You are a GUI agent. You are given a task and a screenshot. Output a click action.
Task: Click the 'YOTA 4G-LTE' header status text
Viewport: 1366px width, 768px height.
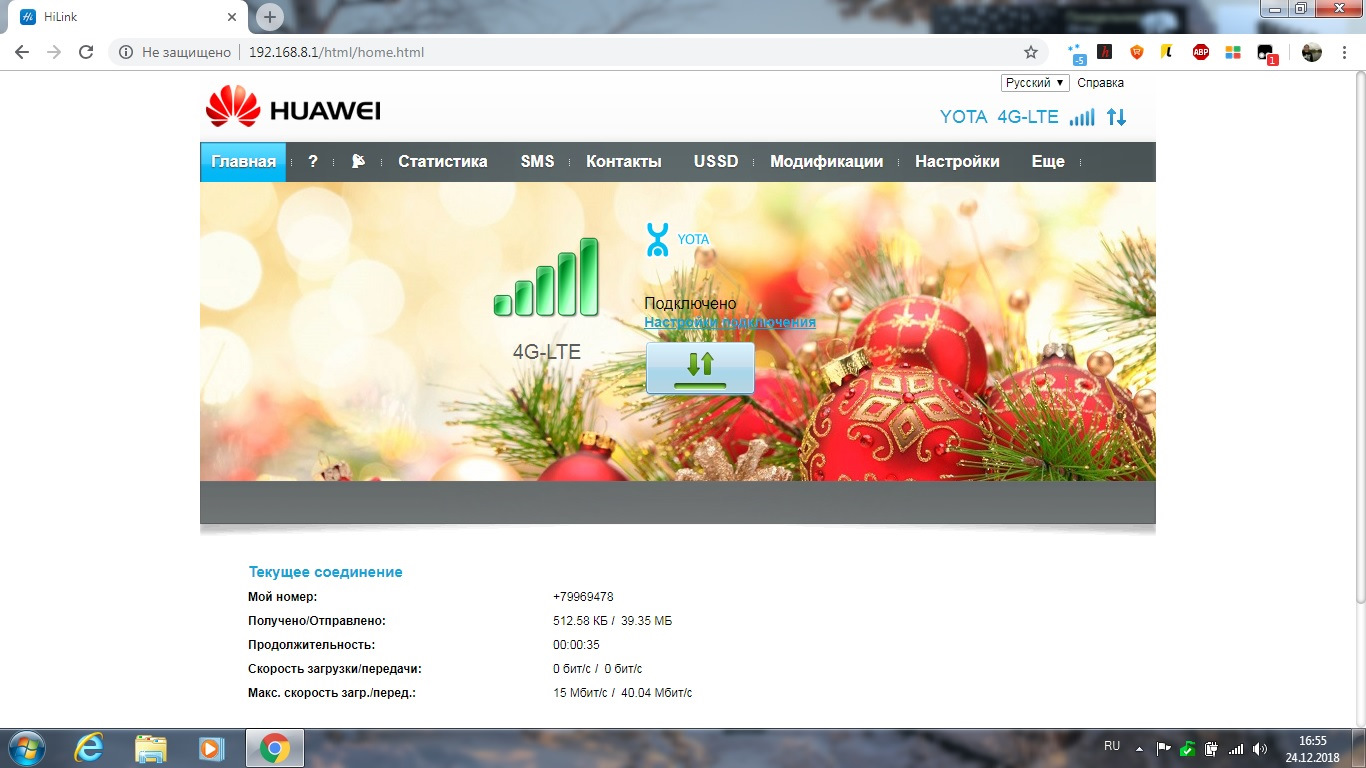coord(999,117)
